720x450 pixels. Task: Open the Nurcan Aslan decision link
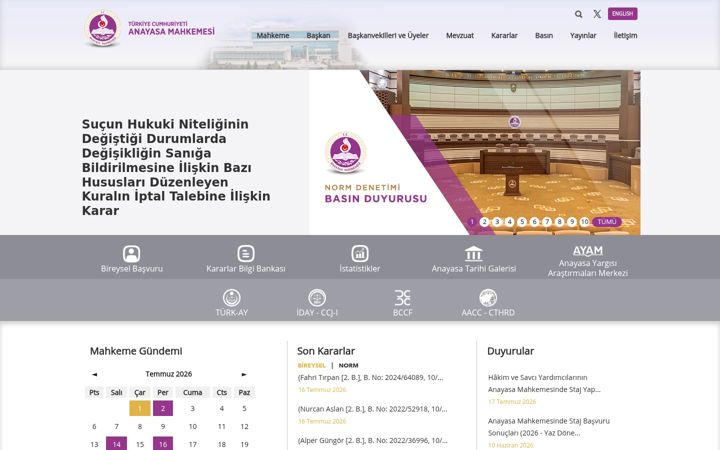[x=372, y=409]
